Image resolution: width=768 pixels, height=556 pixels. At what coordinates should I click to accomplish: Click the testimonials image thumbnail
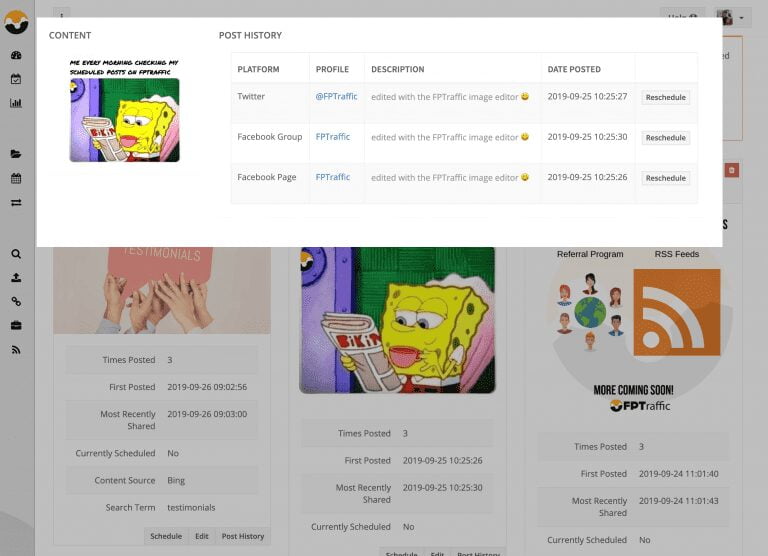click(x=162, y=290)
